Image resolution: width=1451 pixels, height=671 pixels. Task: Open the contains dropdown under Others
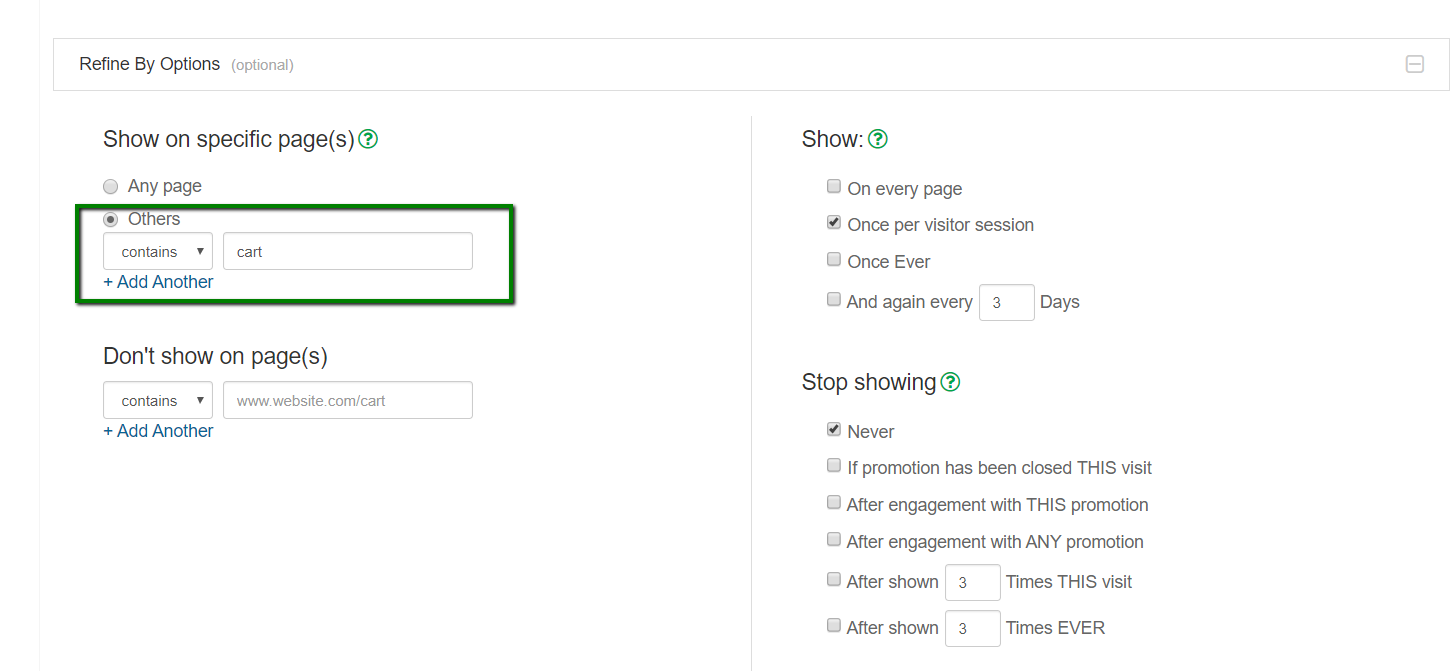(158, 252)
